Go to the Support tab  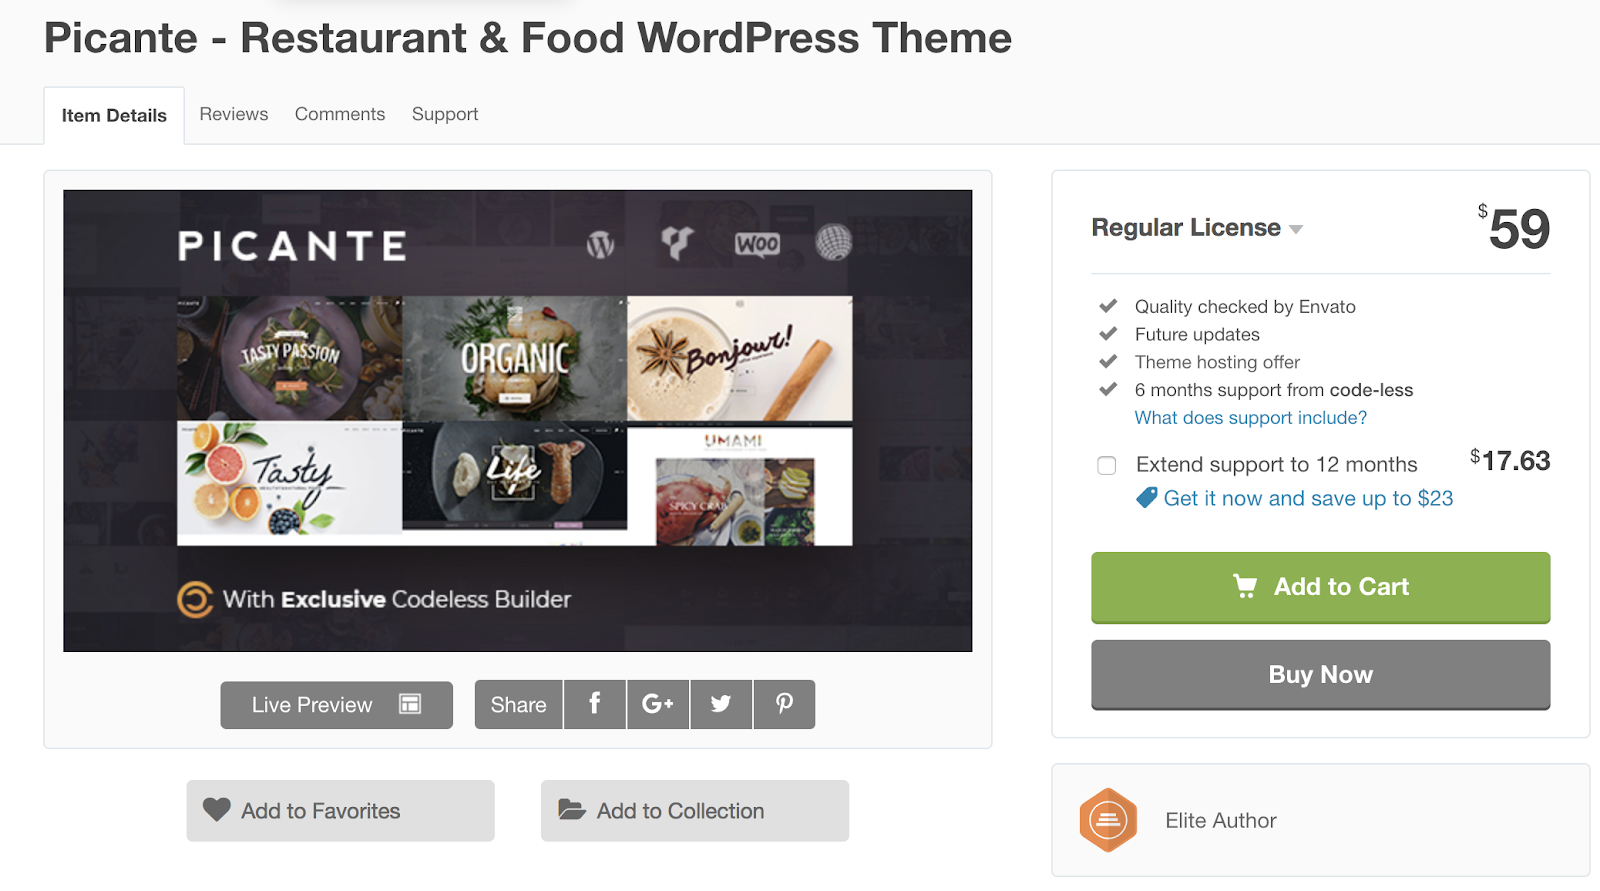point(445,114)
